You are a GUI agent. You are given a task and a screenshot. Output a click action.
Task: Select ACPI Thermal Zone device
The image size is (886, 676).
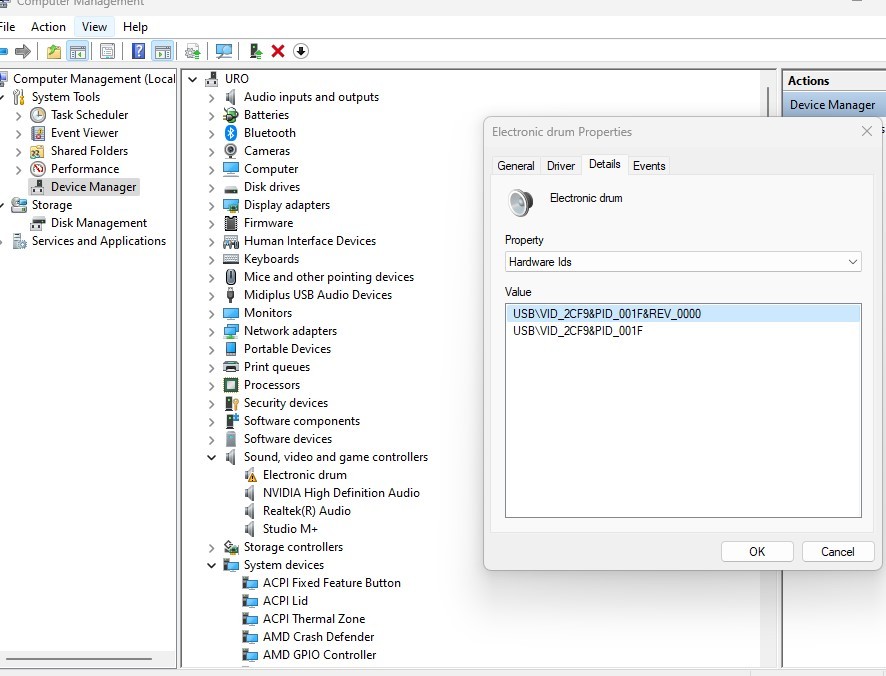tap(314, 619)
